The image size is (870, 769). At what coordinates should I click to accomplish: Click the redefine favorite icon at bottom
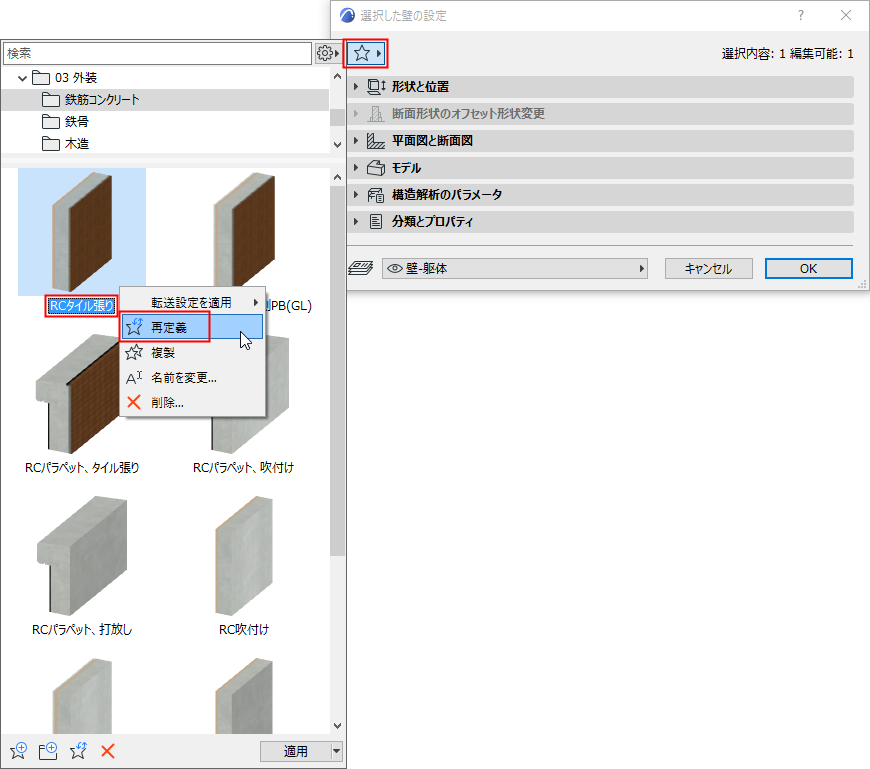pos(78,751)
